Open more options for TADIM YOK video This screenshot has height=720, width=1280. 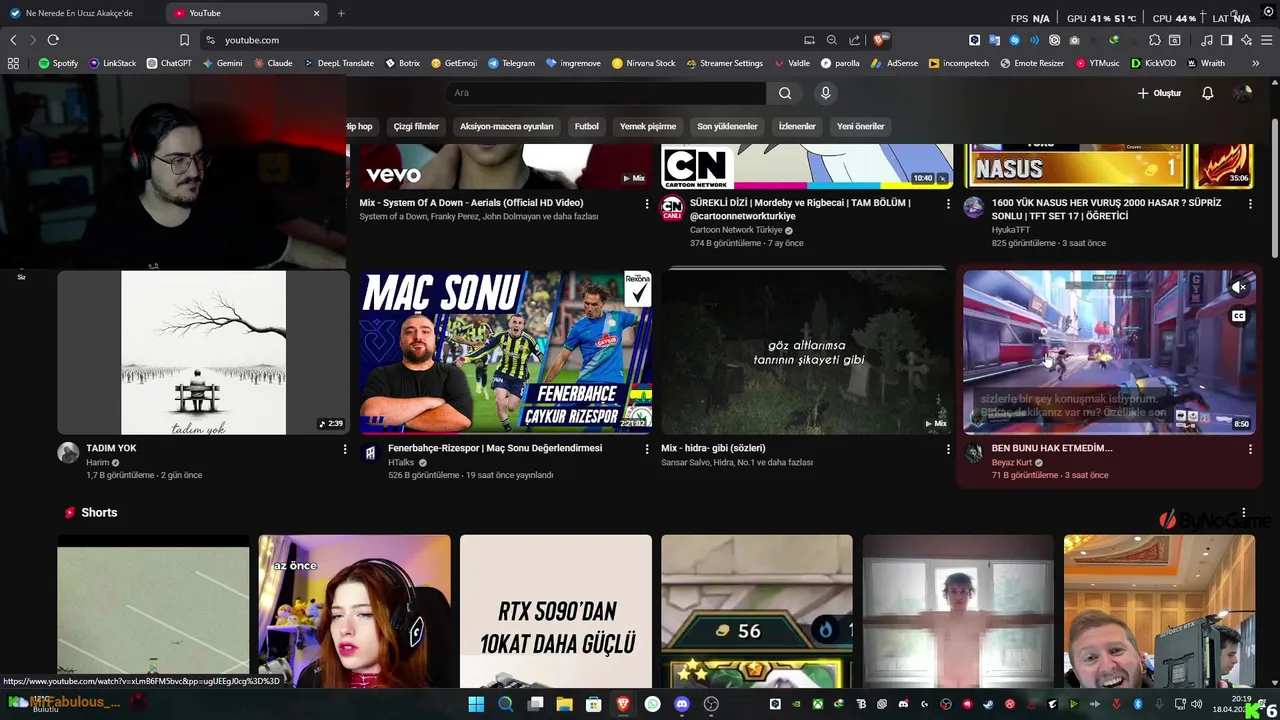(x=345, y=449)
